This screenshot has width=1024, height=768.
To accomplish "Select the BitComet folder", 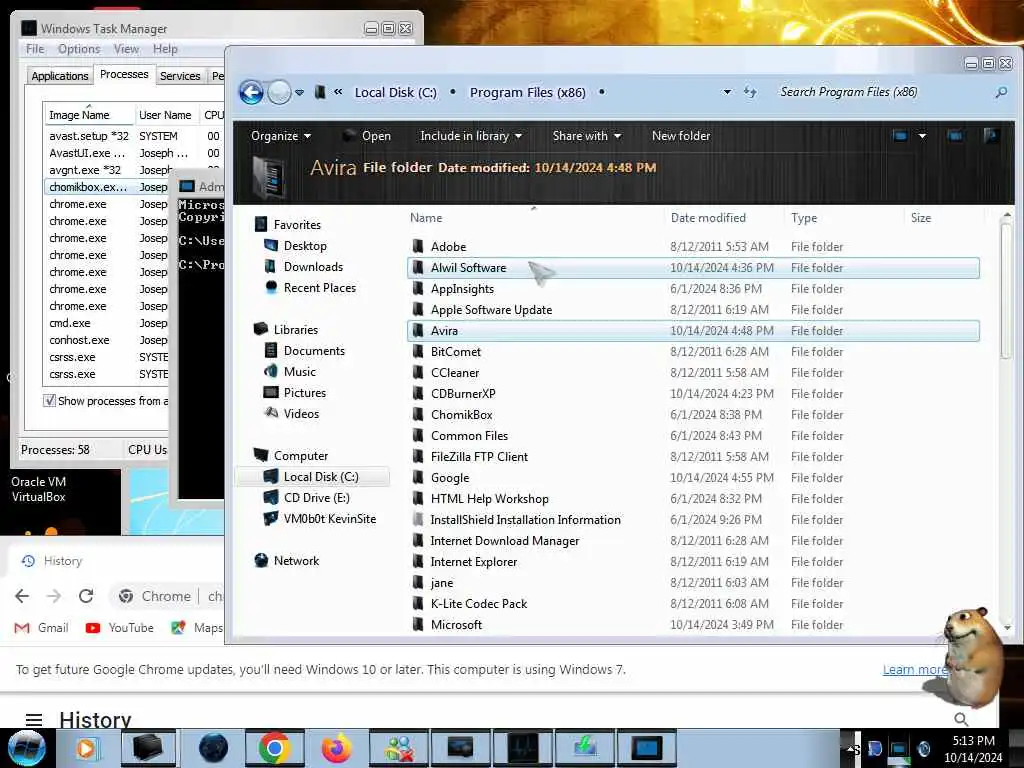I will pyautogui.click(x=693, y=351).
